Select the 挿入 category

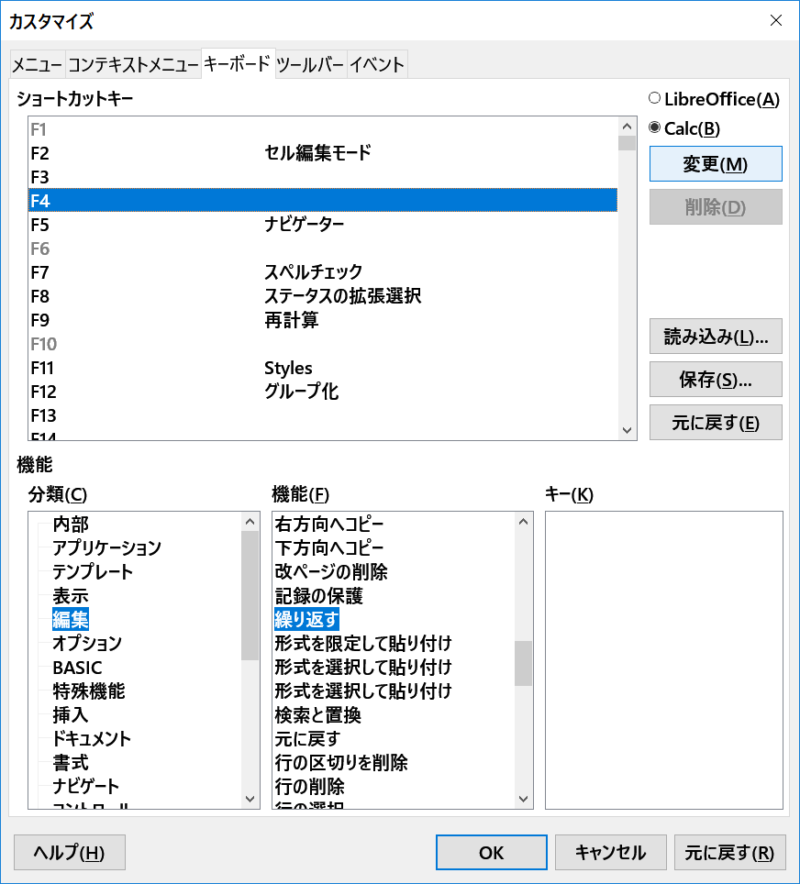pos(70,715)
